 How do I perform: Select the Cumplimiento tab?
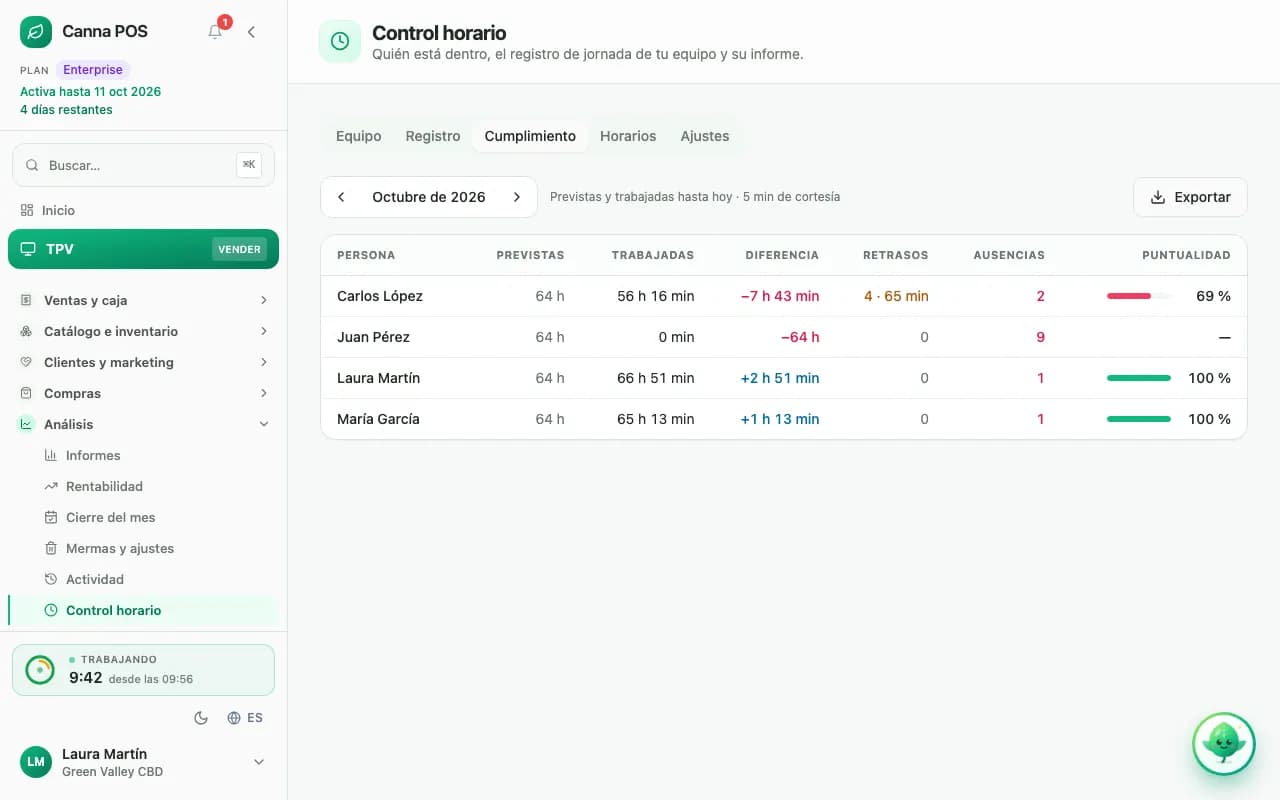tap(530, 136)
